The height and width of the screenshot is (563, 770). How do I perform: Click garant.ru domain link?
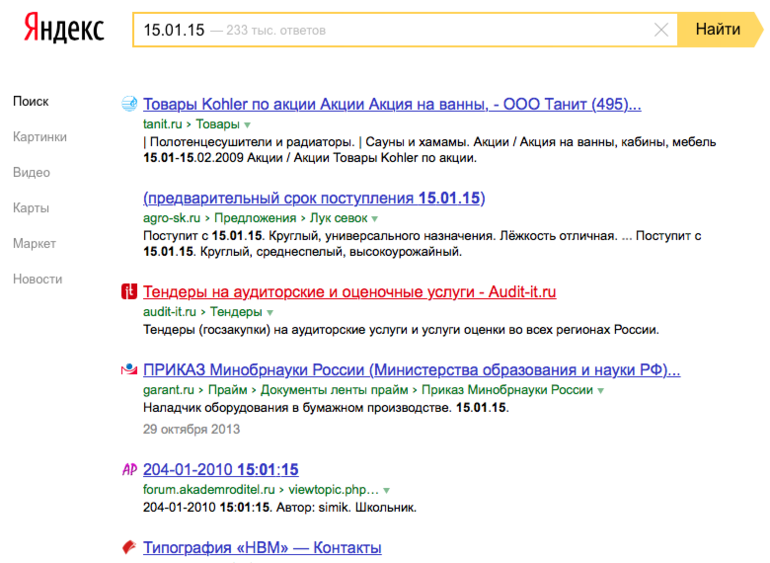point(168,390)
